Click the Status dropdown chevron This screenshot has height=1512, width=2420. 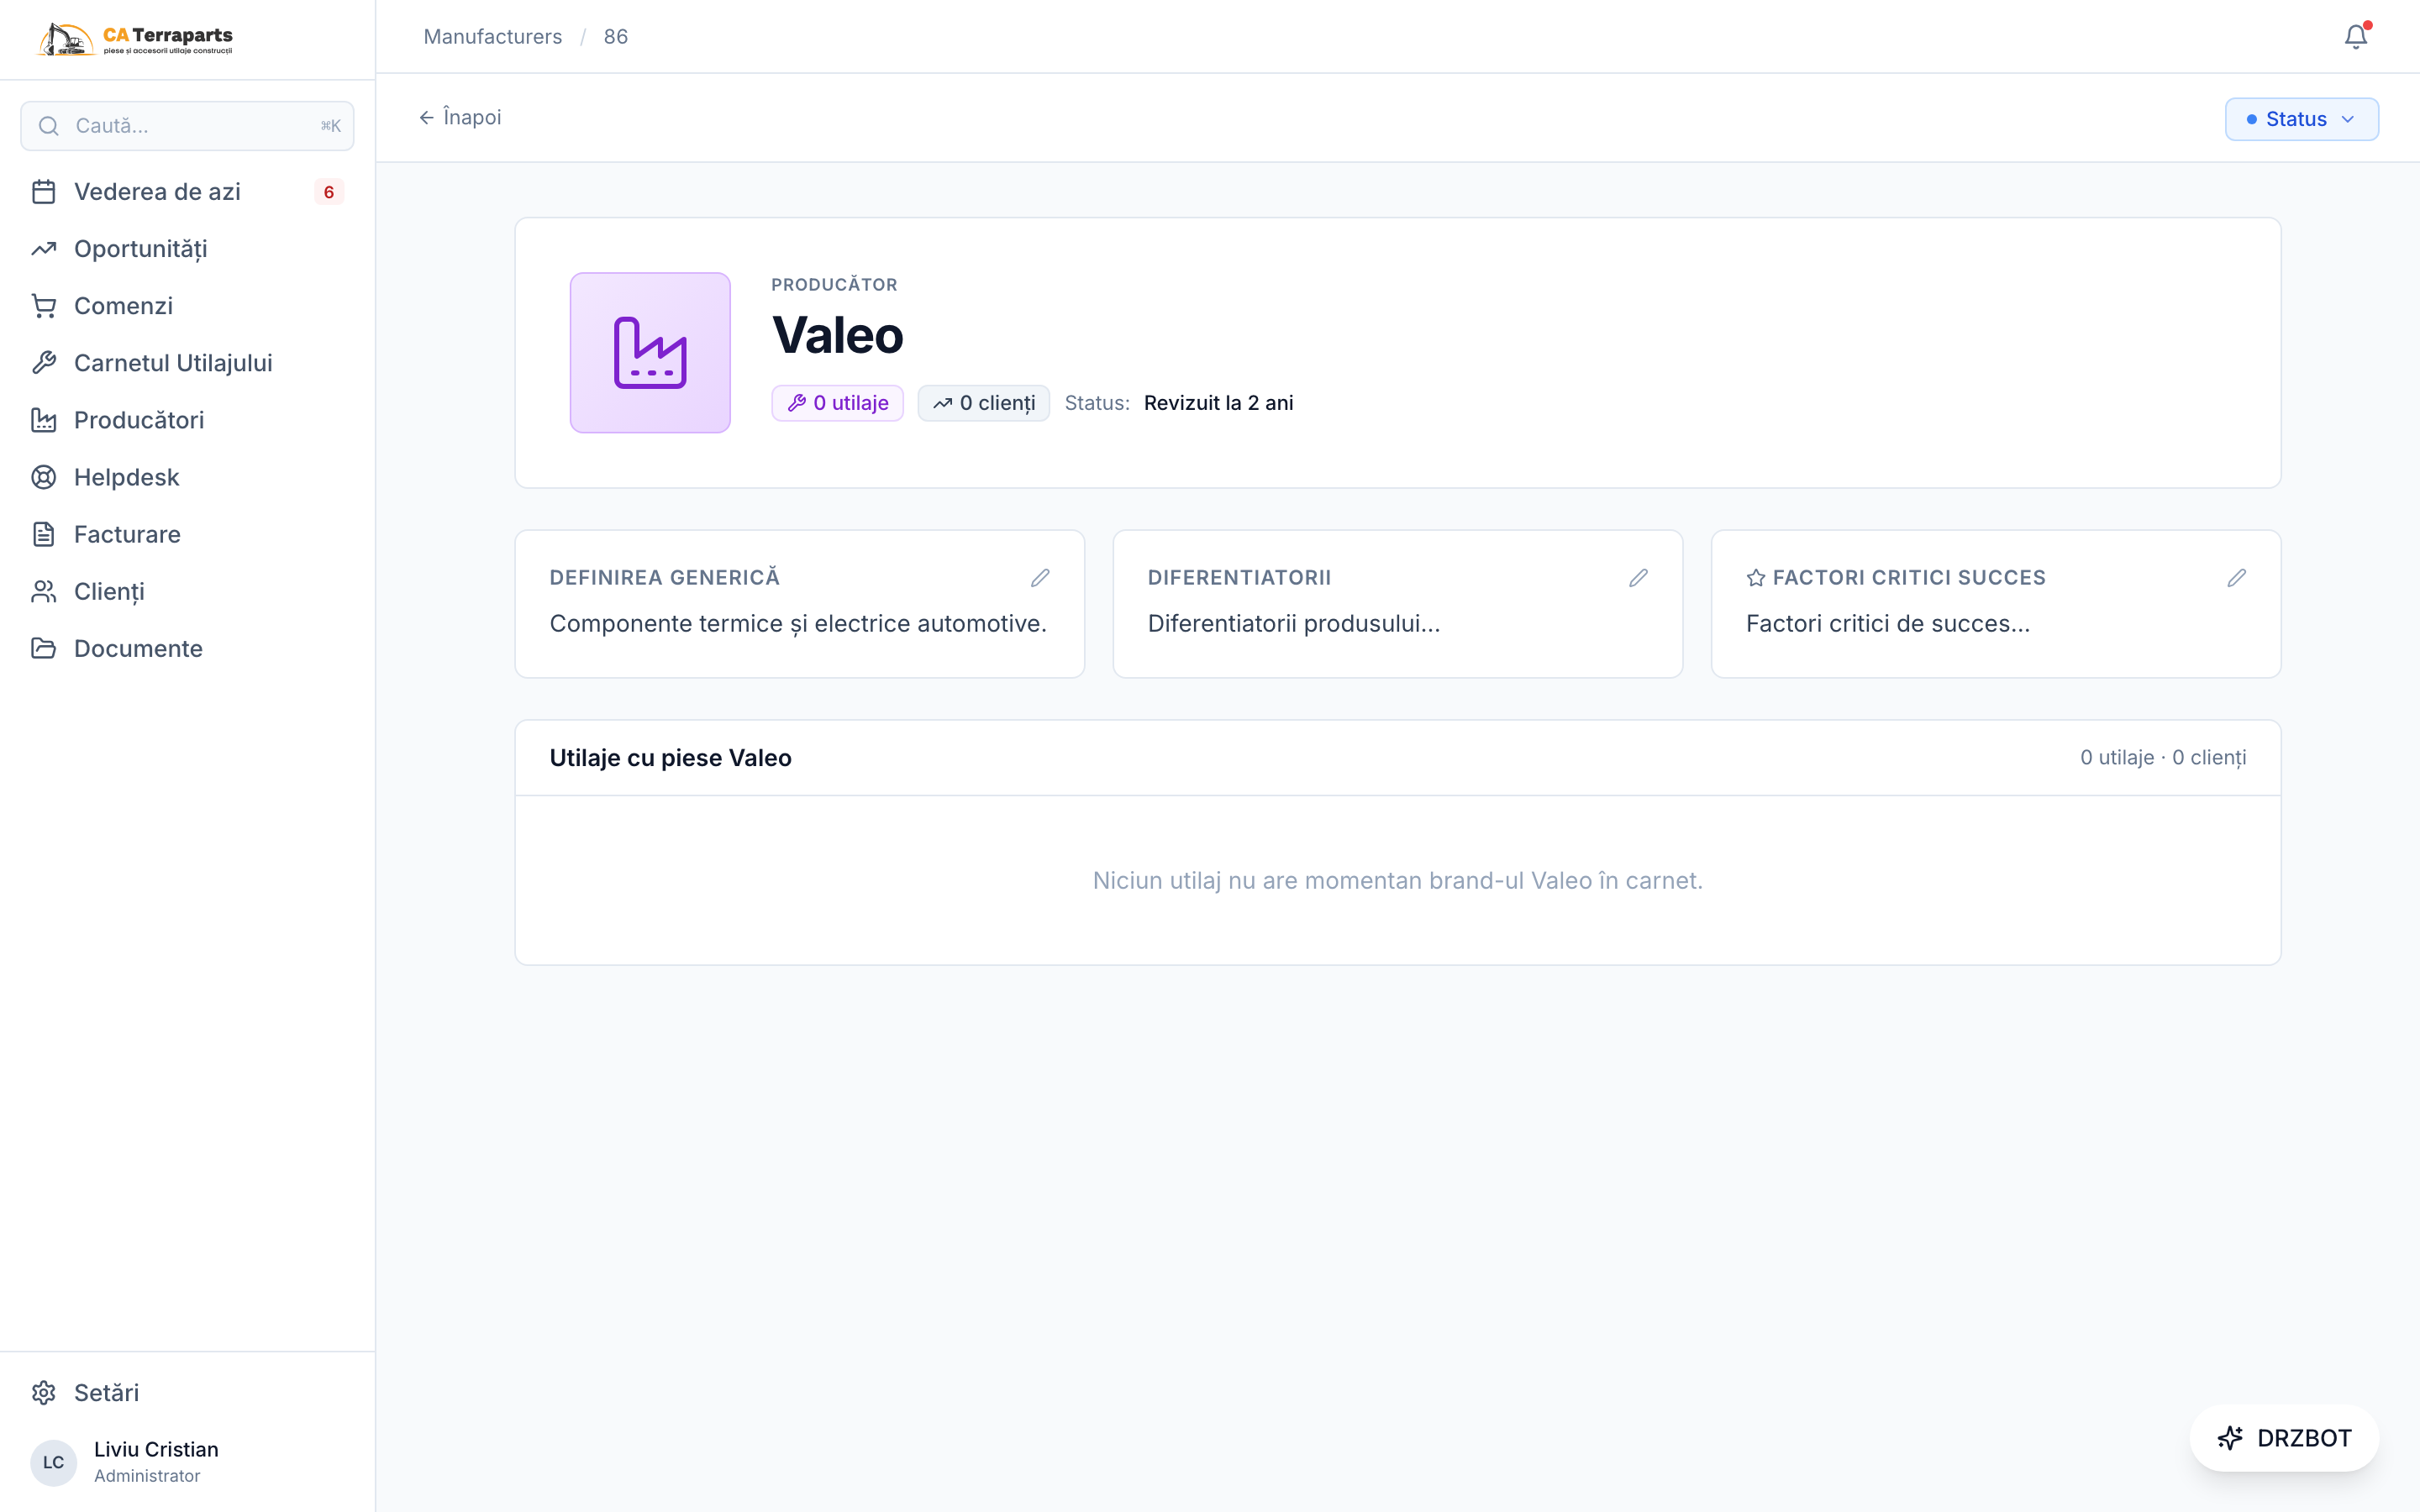(x=2347, y=119)
